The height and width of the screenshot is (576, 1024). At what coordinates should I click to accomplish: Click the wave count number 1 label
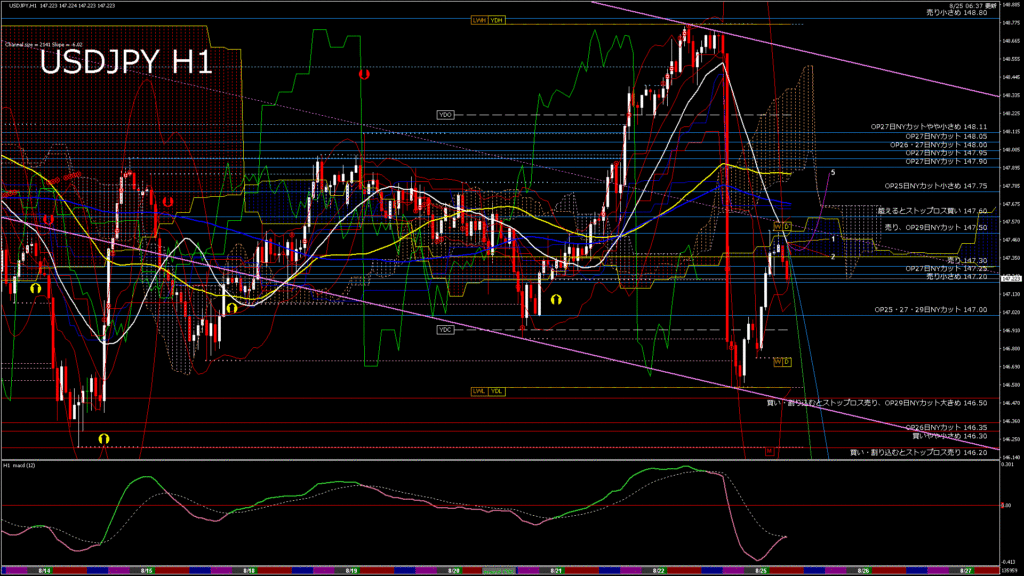point(833,239)
